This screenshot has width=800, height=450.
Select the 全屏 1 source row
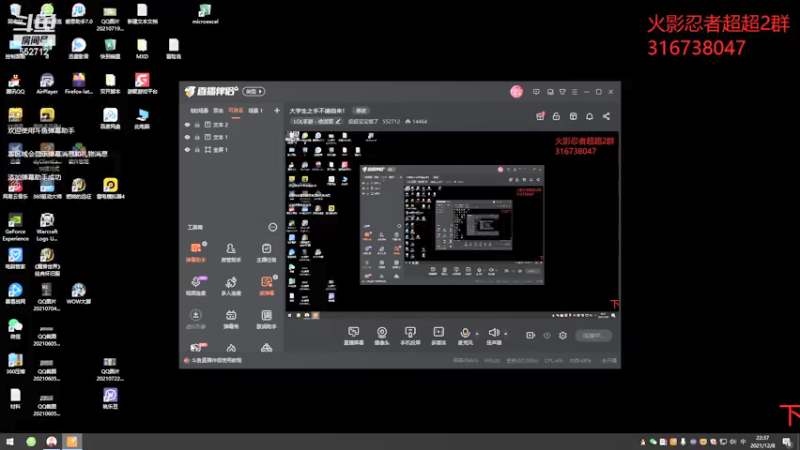tap(232, 149)
